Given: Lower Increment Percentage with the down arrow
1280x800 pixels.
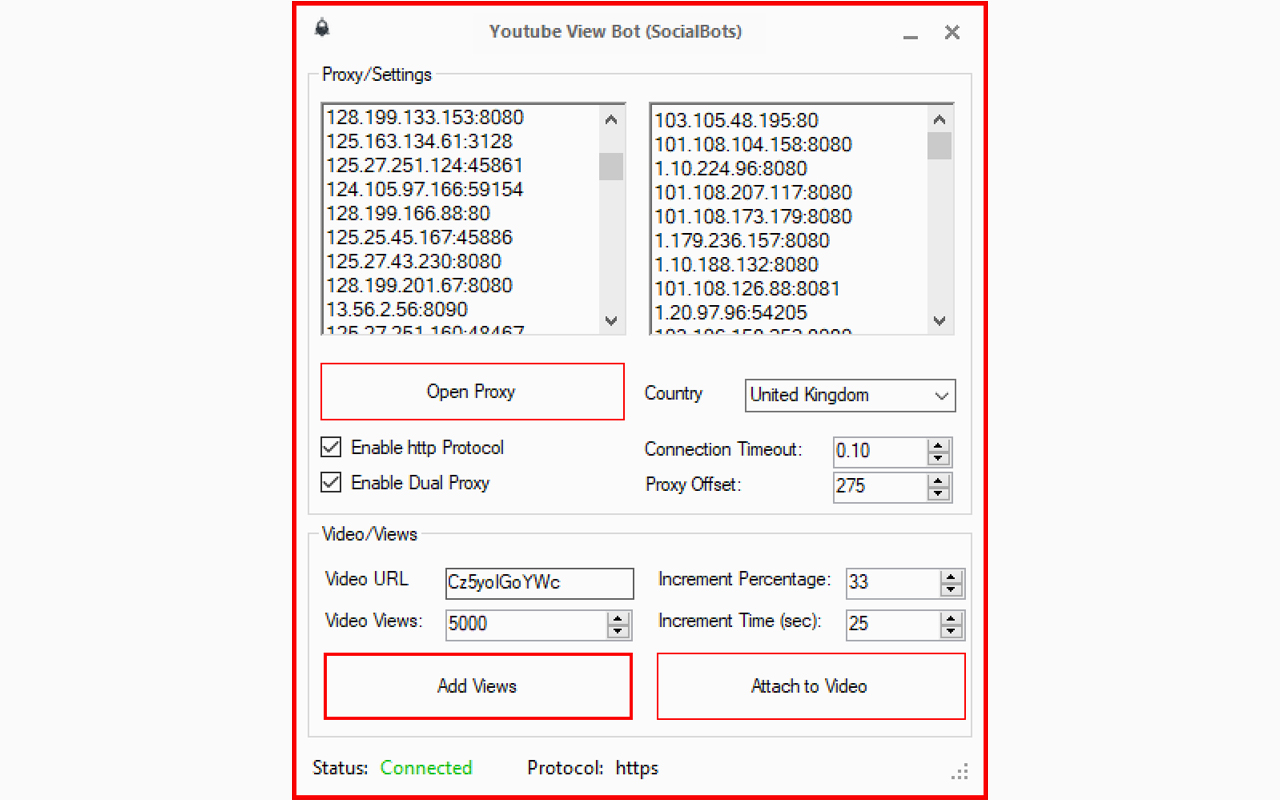Looking at the screenshot, I should (951, 591).
